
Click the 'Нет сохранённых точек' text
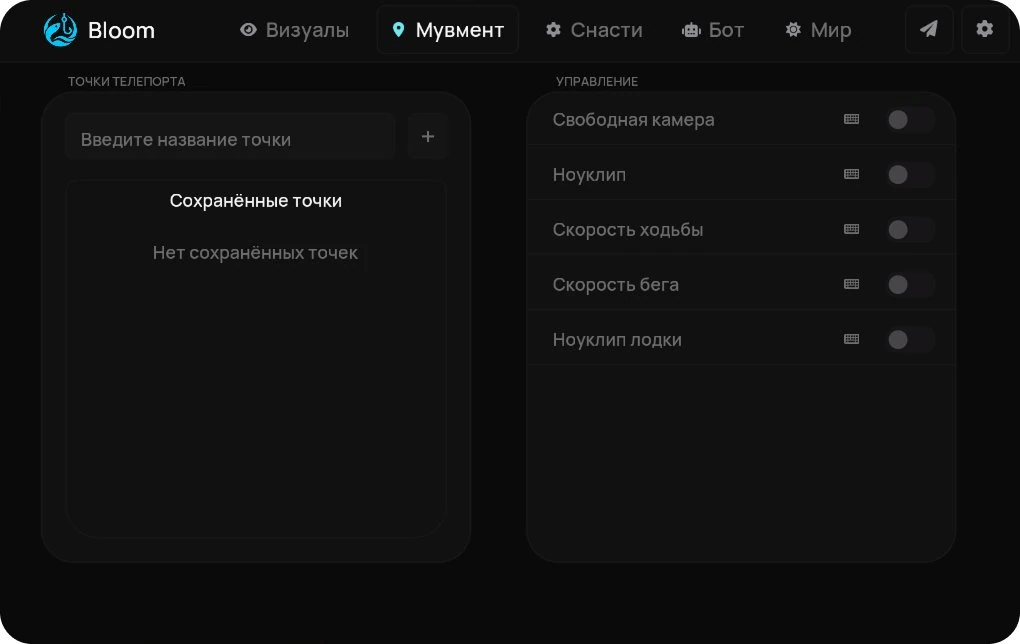click(255, 252)
